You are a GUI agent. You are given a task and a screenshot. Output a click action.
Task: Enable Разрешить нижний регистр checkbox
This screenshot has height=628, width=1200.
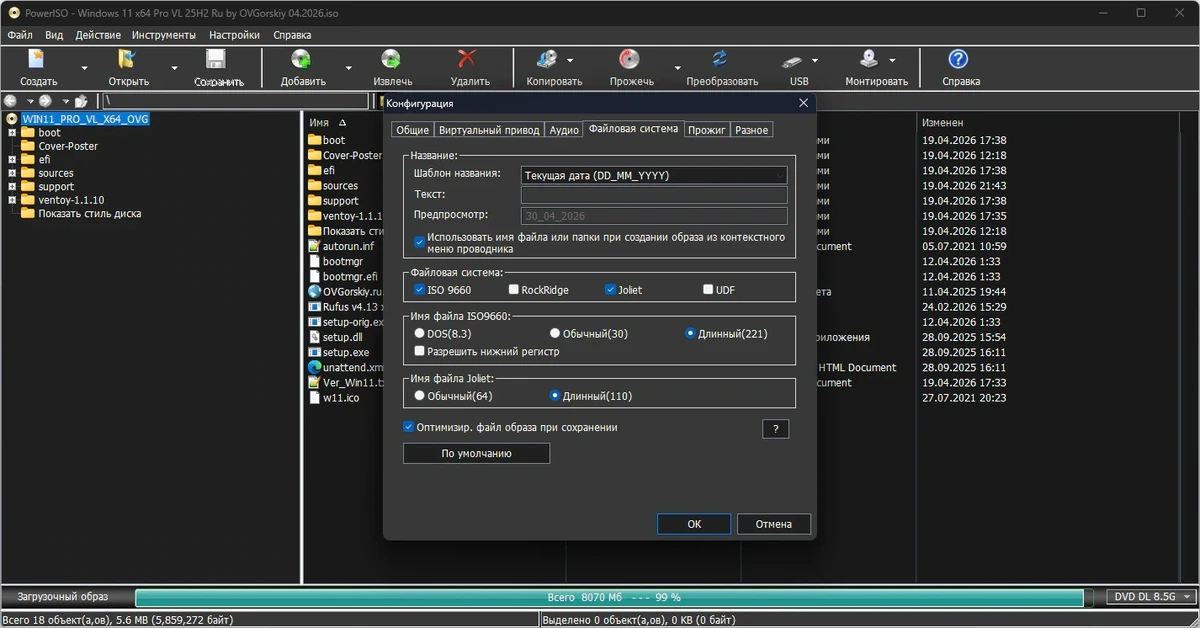(x=419, y=352)
